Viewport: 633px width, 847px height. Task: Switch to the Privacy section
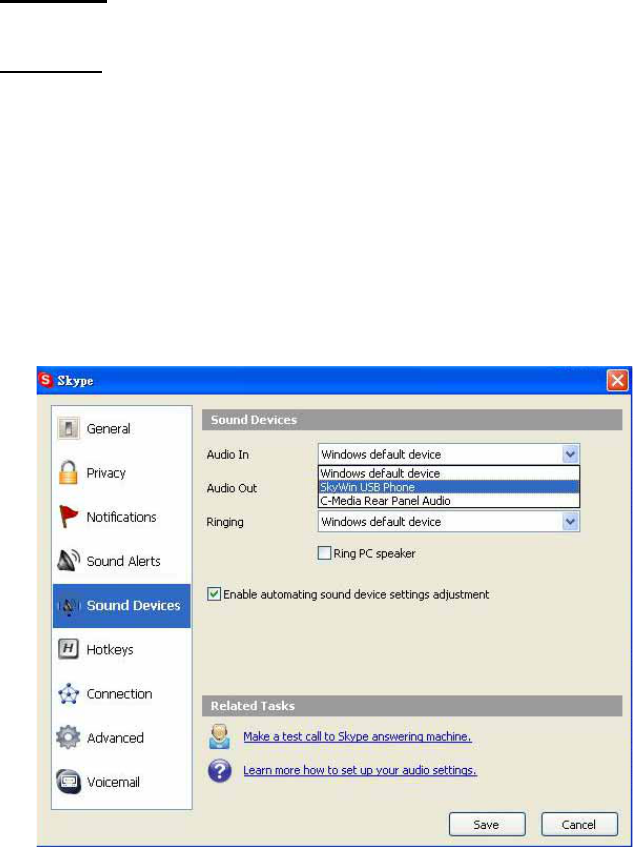[122, 473]
